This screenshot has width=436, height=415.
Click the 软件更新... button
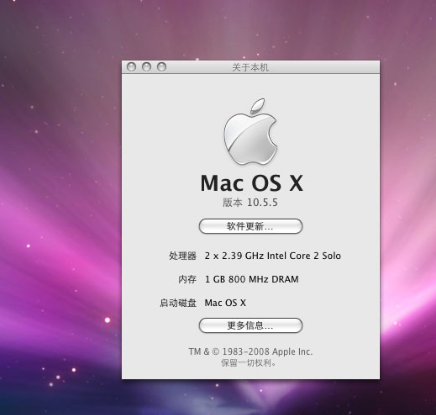click(251, 226)
